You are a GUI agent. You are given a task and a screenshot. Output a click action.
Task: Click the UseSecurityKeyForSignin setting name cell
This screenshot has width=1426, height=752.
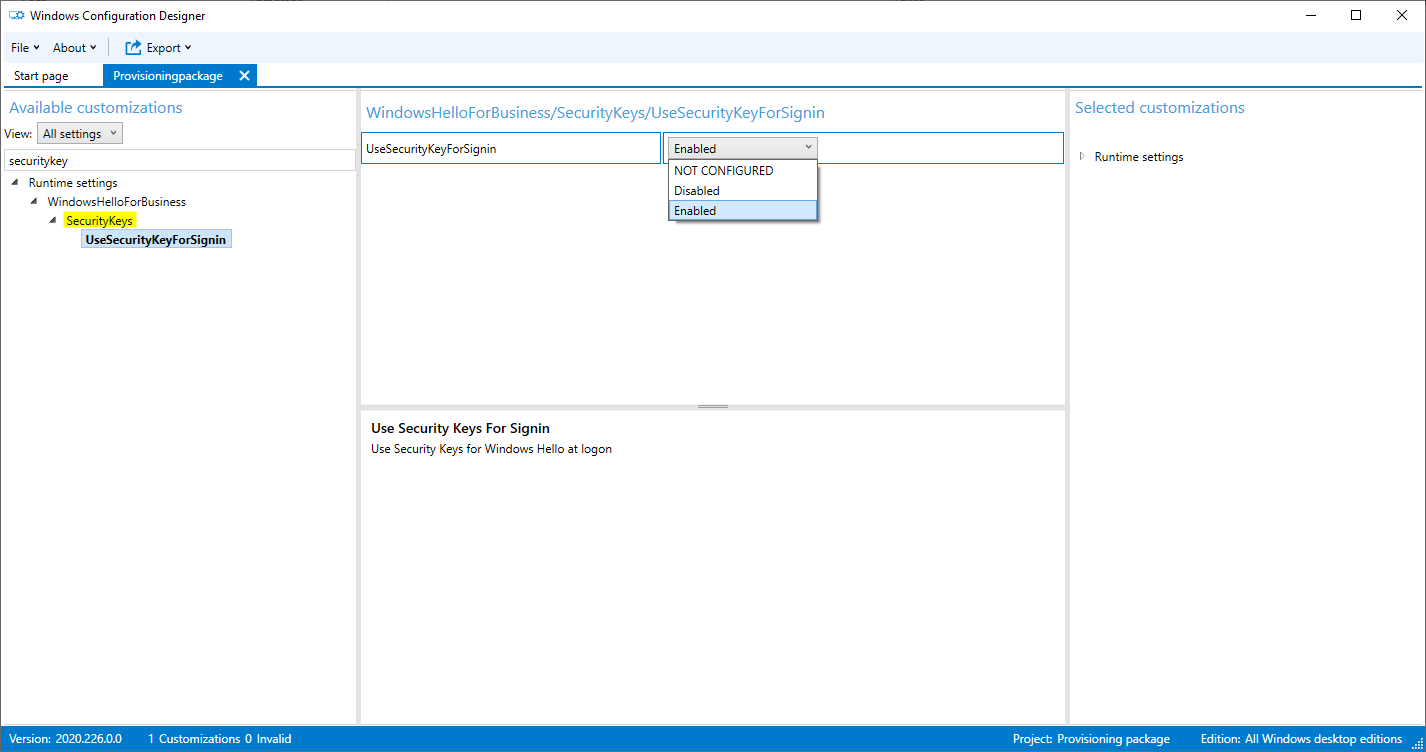click(x=511, y=148)
